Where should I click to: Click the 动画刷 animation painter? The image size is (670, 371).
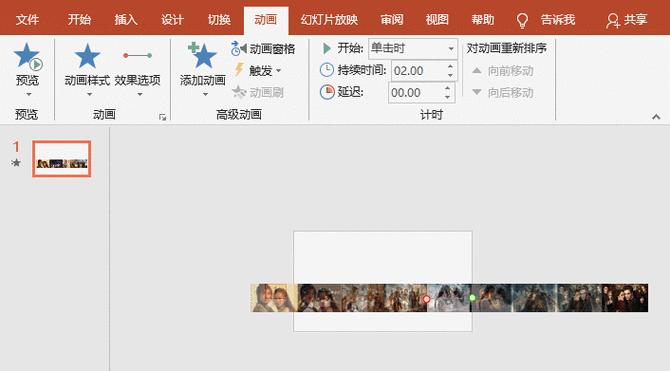[x=258, y=92]
